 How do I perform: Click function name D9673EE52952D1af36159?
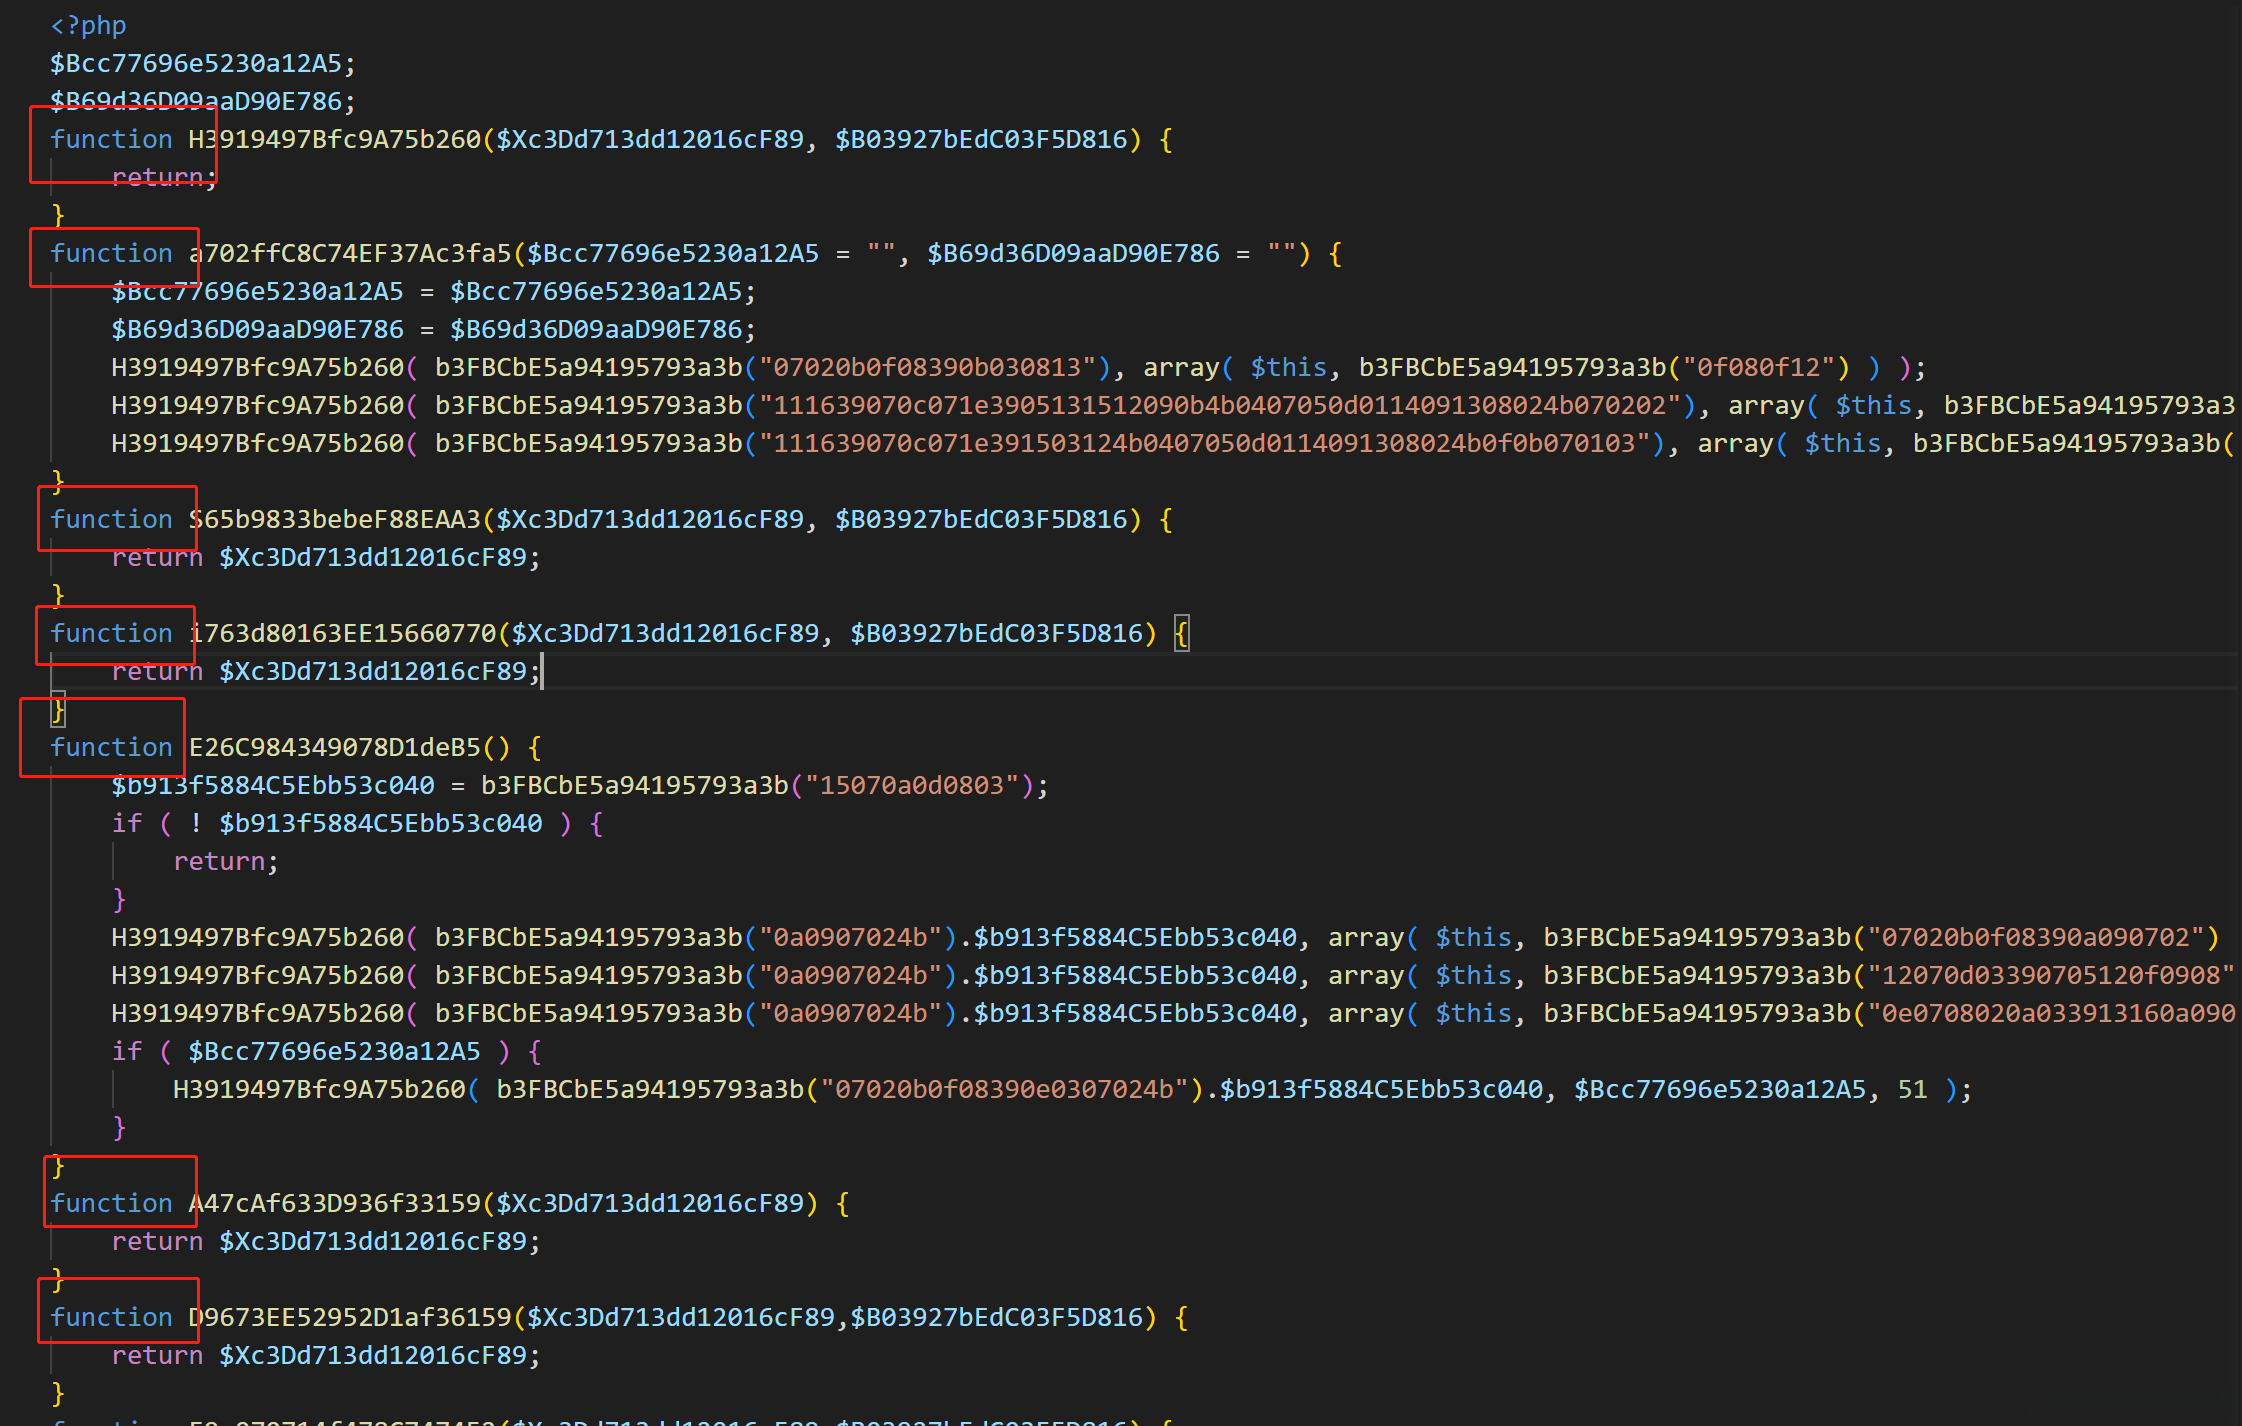click(x=350, y=1317)
